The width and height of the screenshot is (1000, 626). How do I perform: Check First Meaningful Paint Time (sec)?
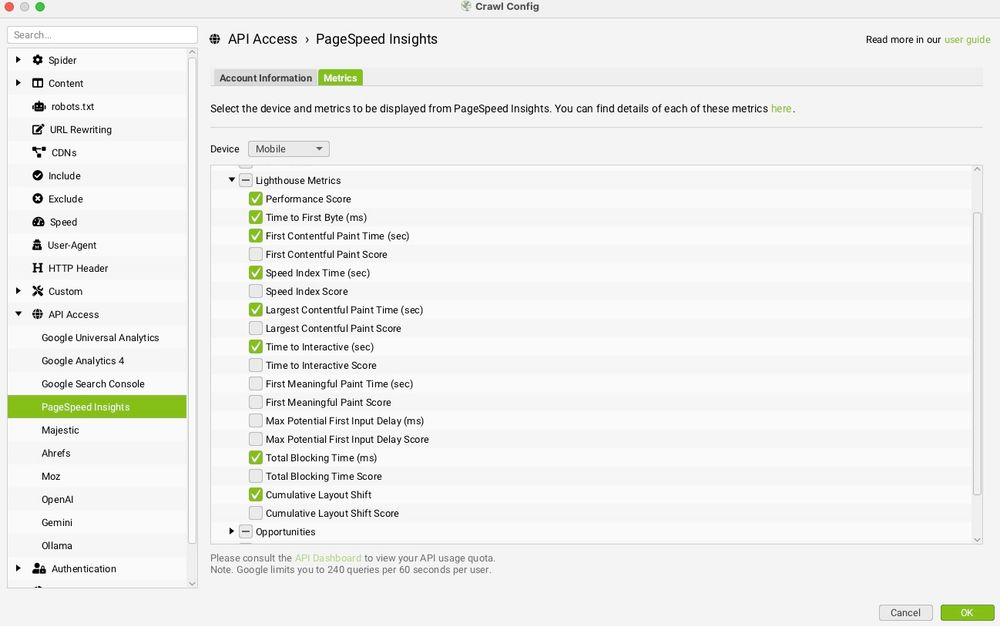pyautogui.click(x=256, y=384)
